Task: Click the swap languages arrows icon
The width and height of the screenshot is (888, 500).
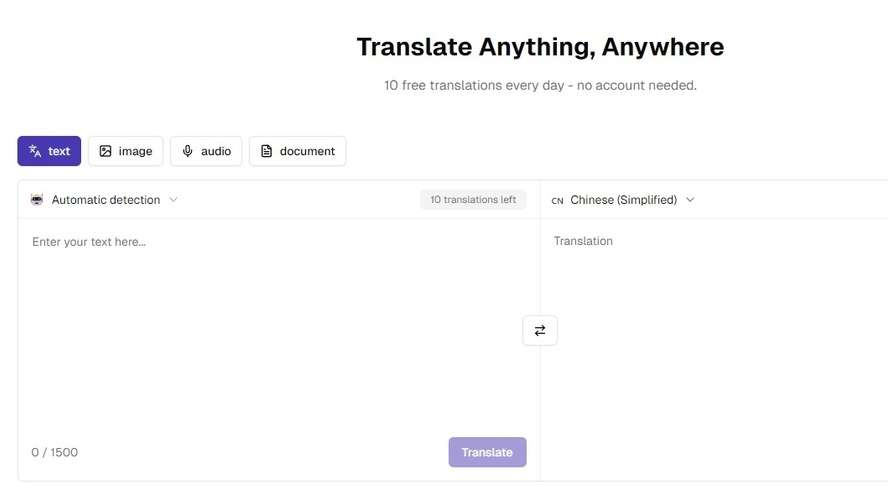Action: [540, 330]
